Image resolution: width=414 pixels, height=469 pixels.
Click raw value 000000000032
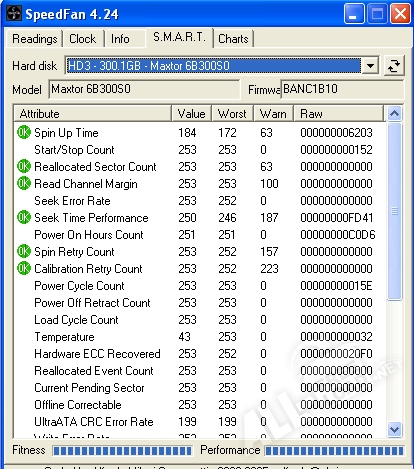click(x=336, y=336)
